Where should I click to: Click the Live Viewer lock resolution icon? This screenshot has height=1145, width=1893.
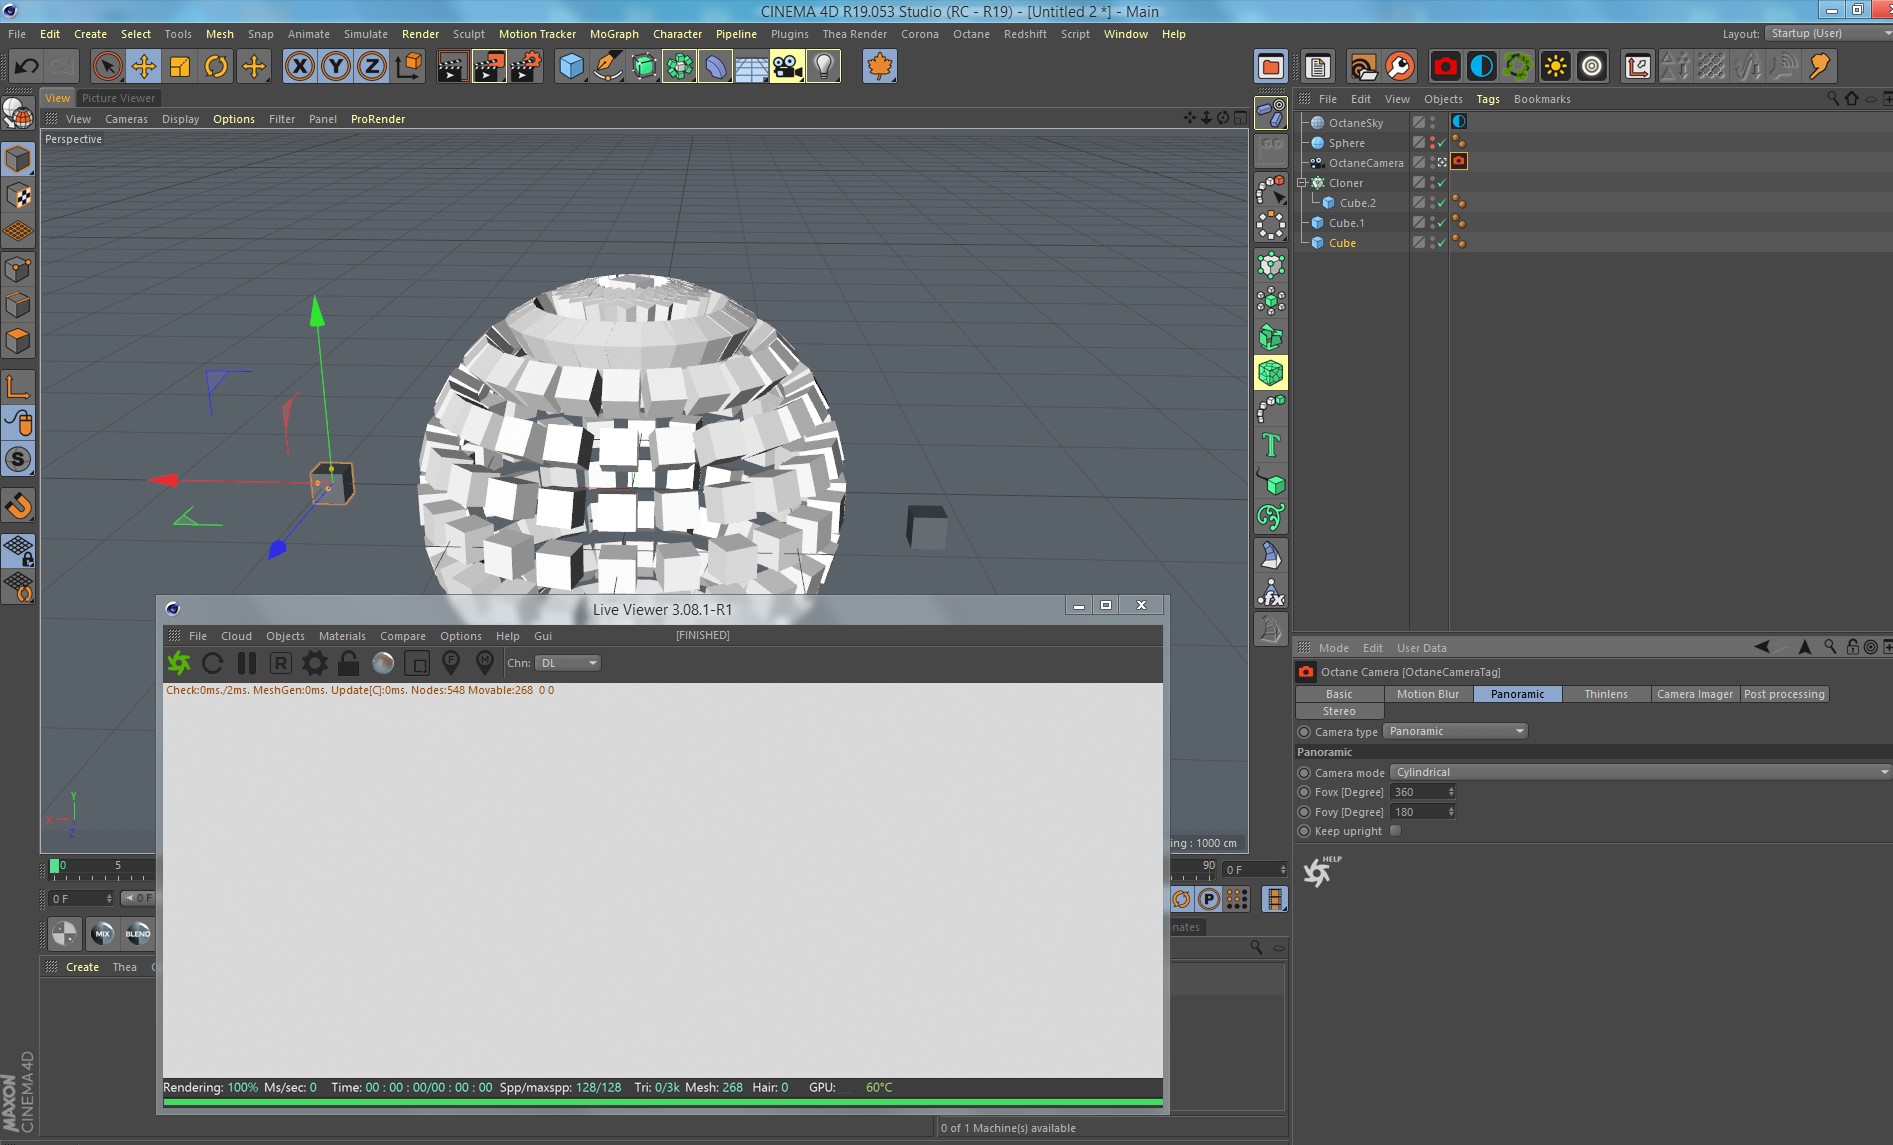(349, 663)
